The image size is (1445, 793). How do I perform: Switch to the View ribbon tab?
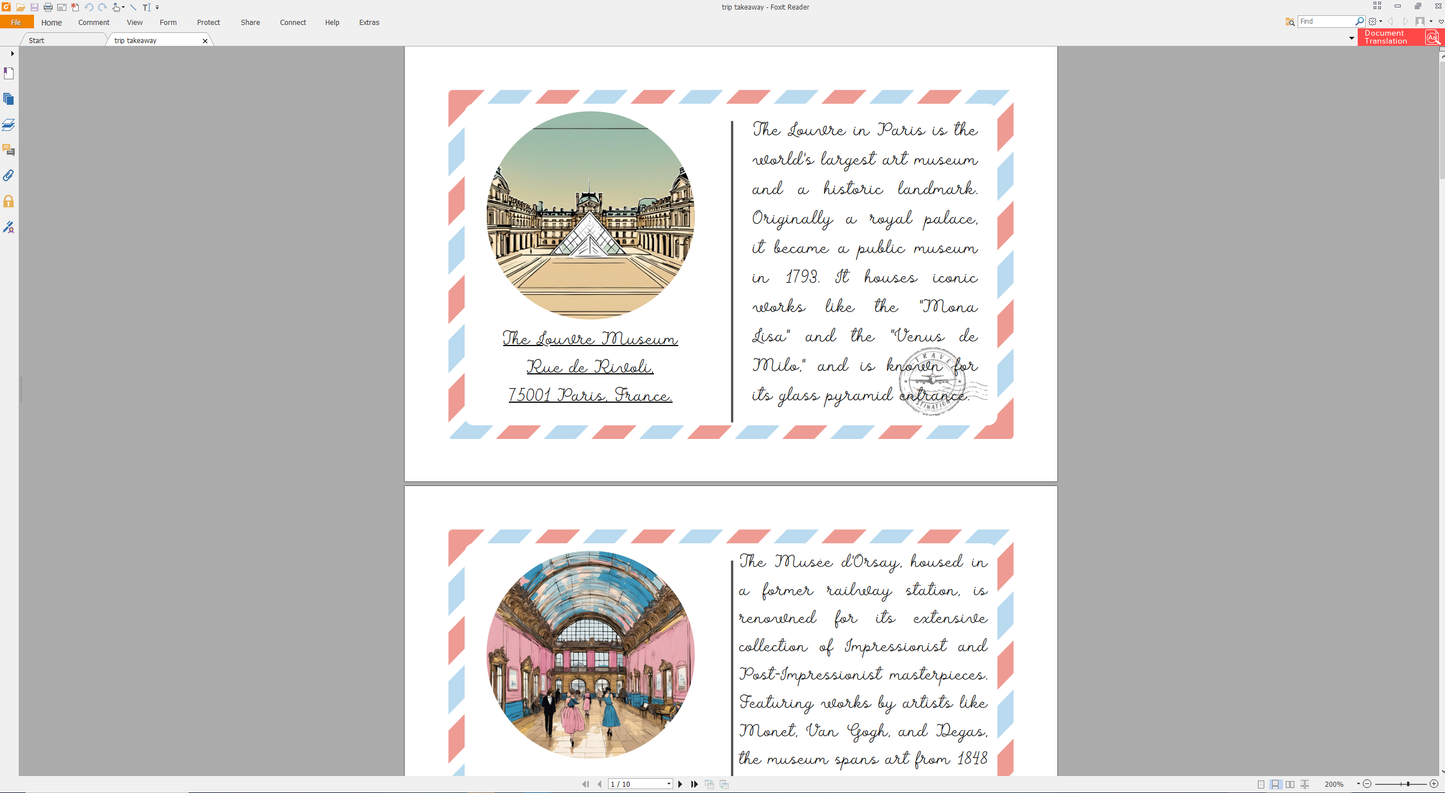coord(134,22)
